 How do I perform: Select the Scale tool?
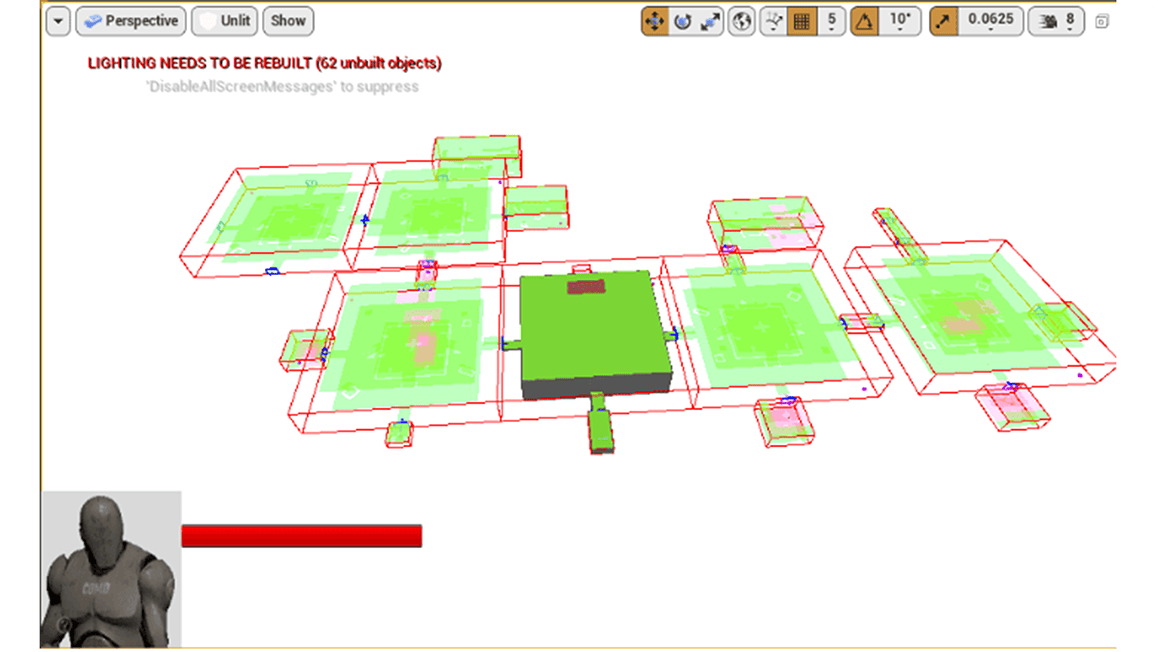(707, 20)
